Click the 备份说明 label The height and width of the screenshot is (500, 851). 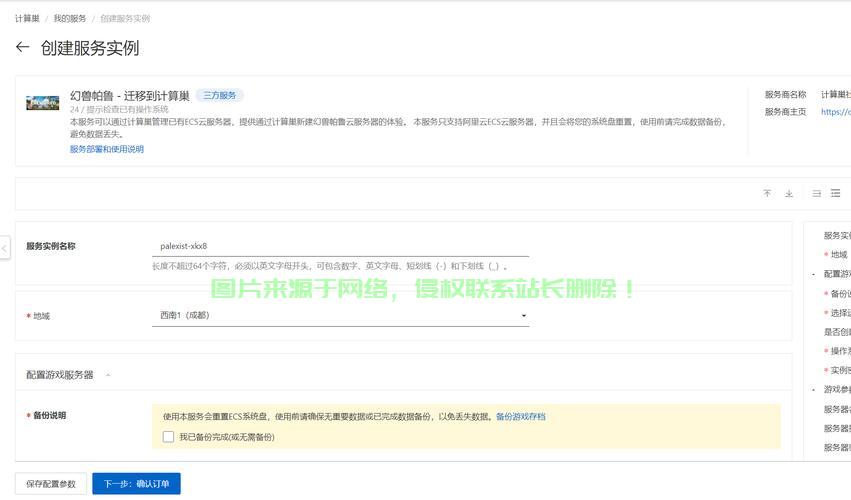pos(49,415)
